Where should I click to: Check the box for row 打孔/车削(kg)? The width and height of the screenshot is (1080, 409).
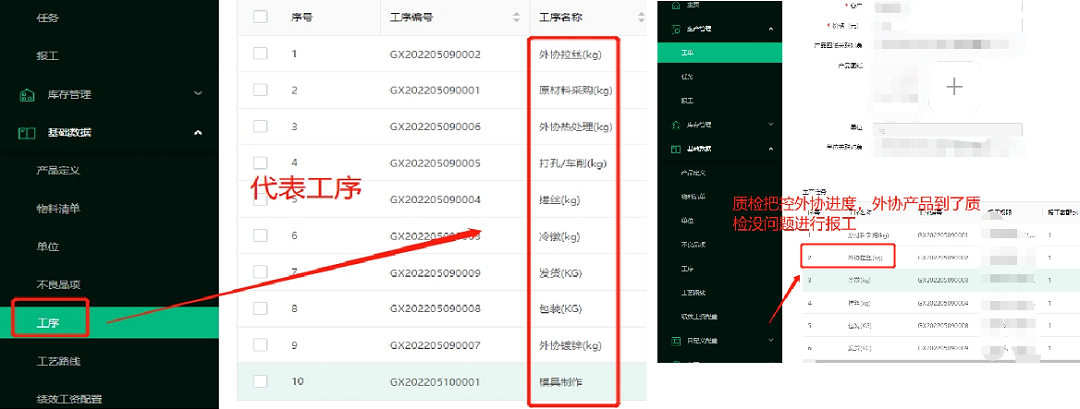[x=260, y=162]
